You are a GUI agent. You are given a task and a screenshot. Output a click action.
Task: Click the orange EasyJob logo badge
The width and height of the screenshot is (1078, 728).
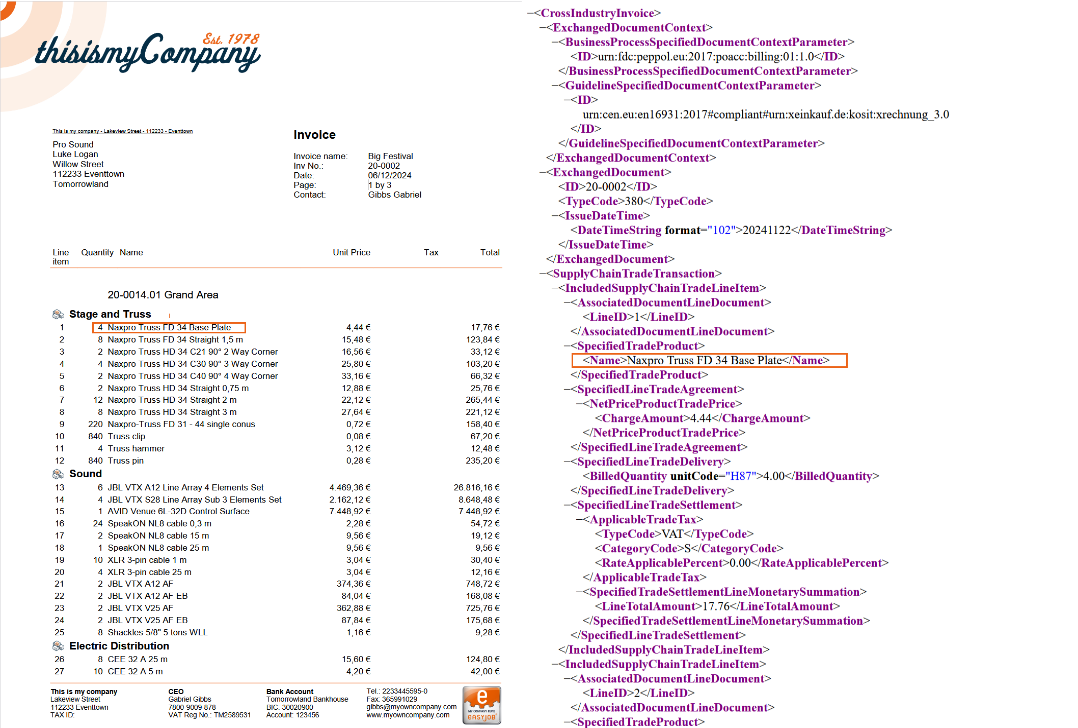(484, 701)
